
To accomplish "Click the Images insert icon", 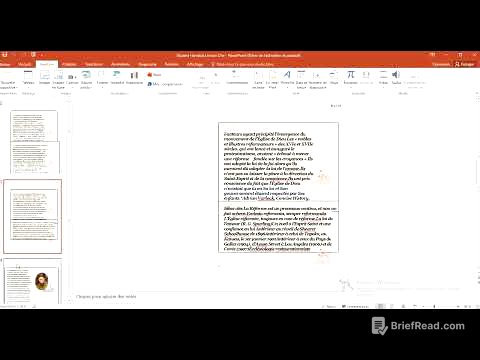I will pos(44,78).
